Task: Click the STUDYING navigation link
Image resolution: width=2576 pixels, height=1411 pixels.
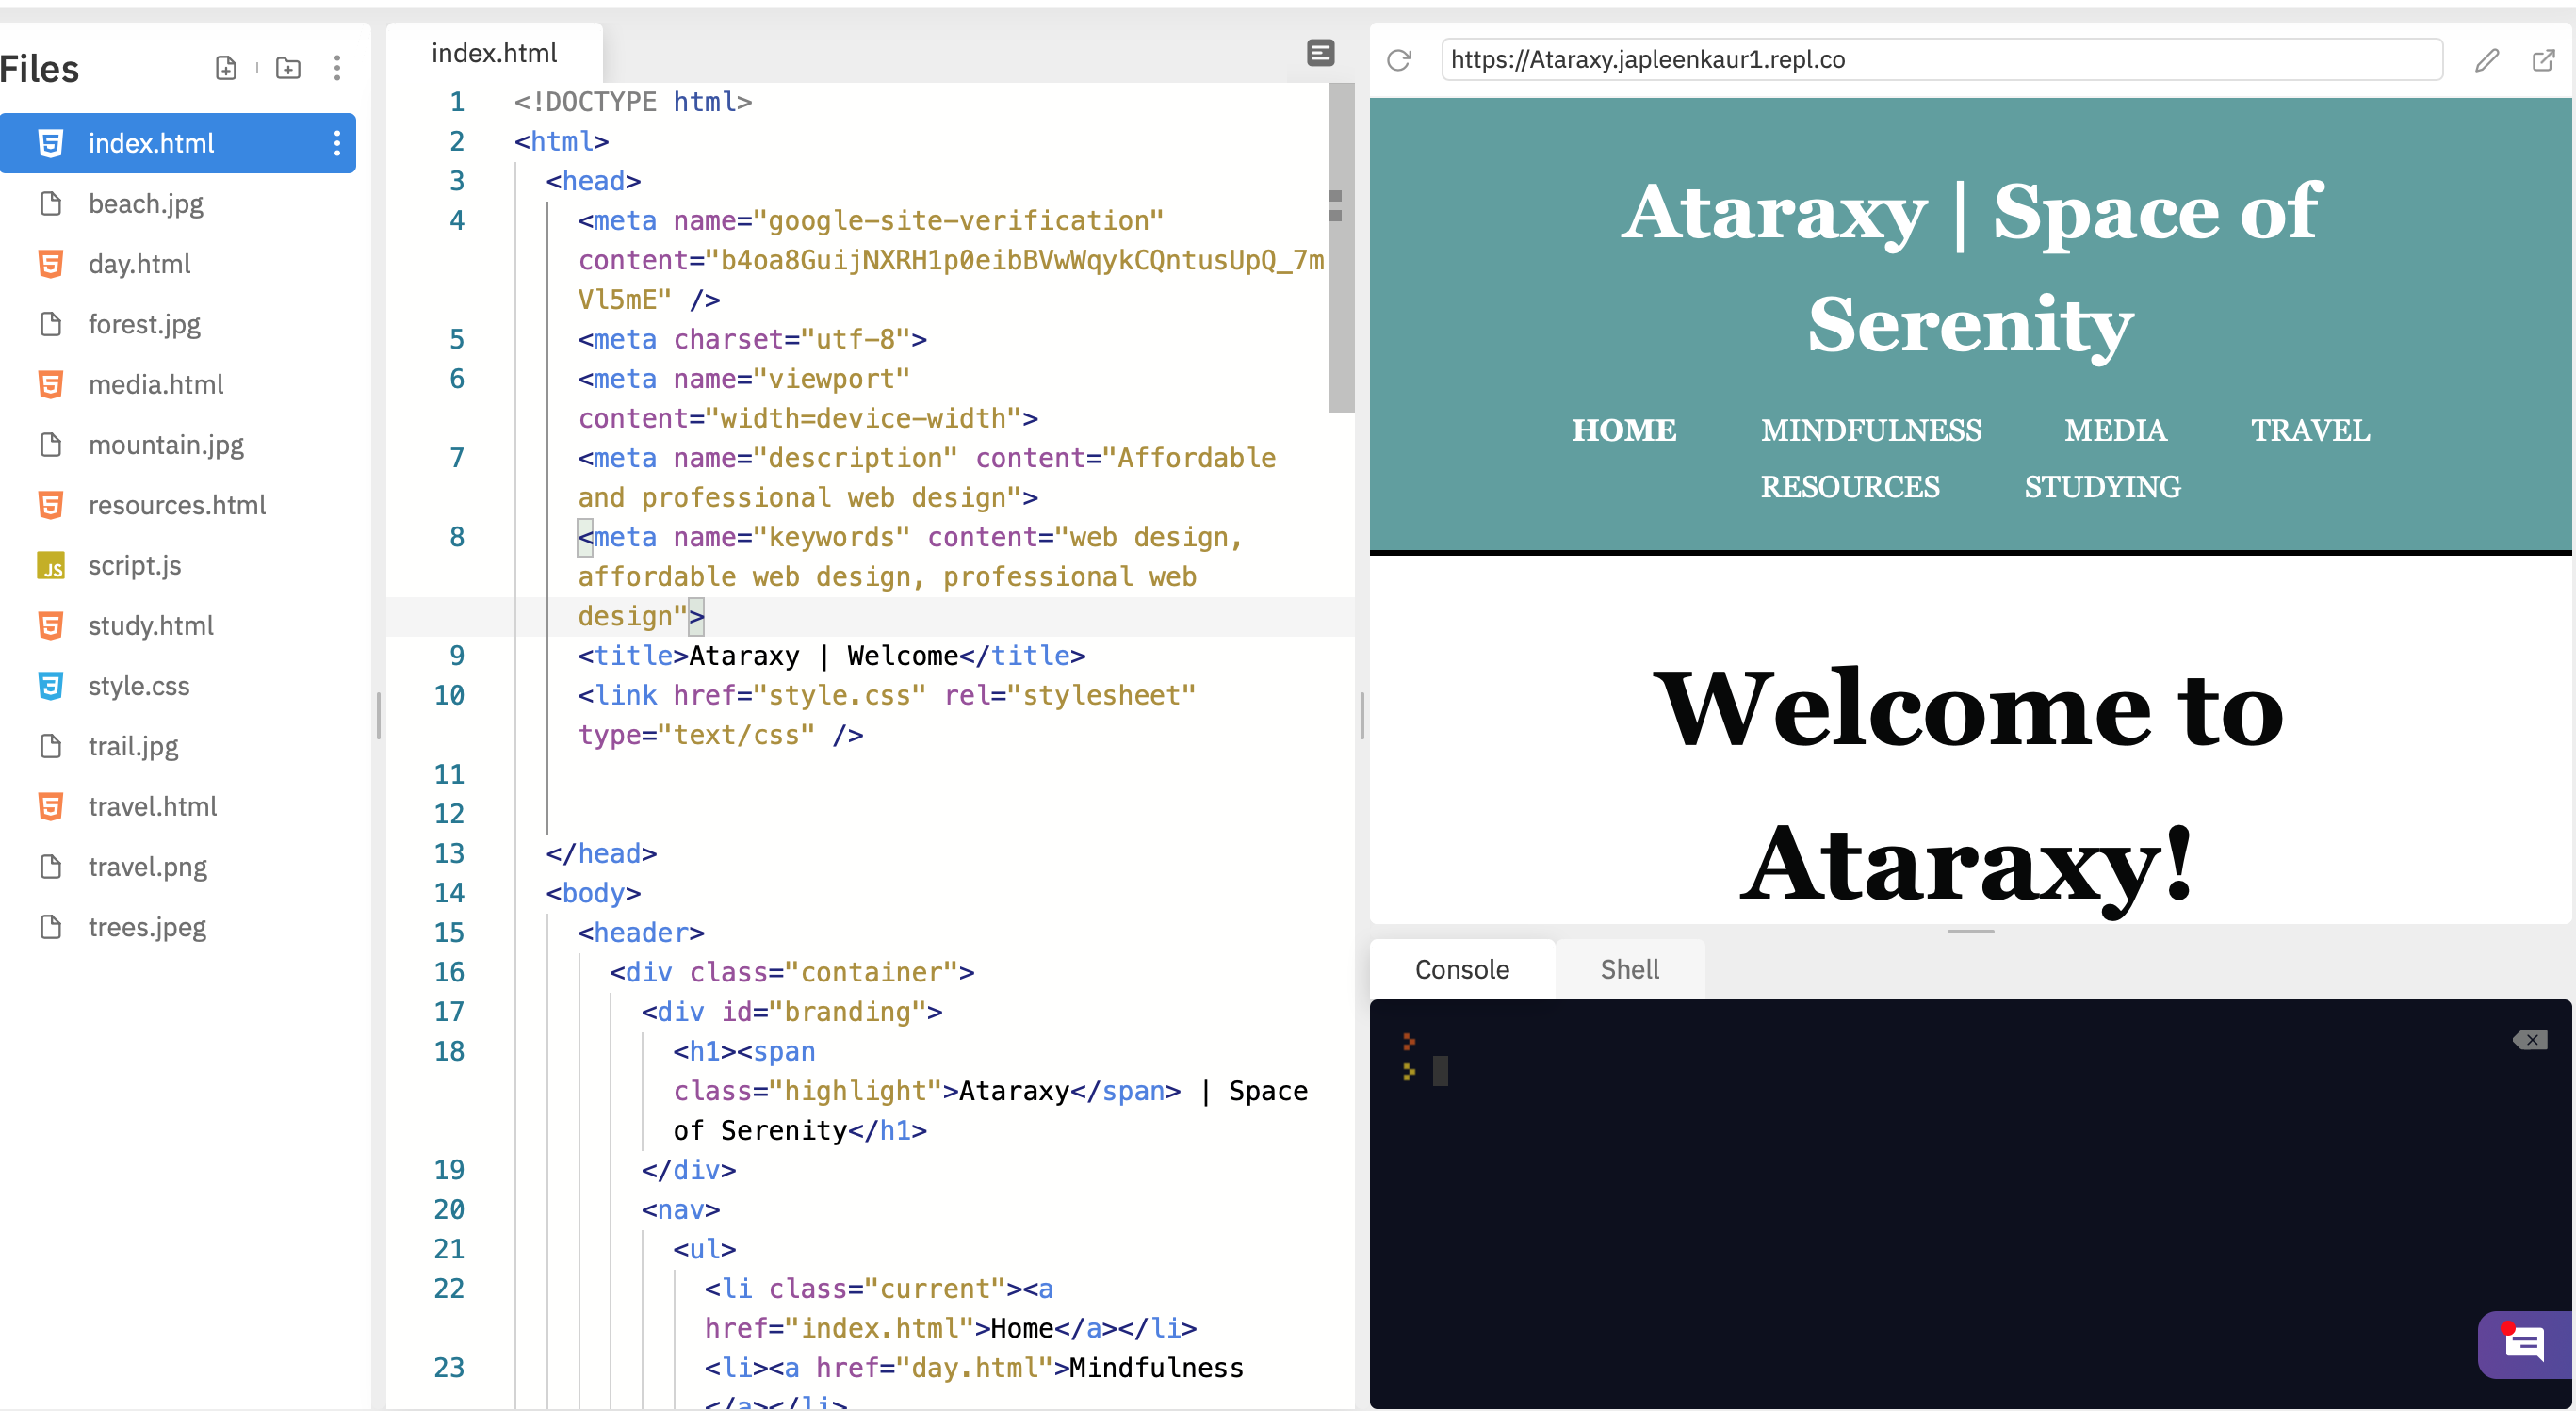Action: click(x=2101, y=487)
